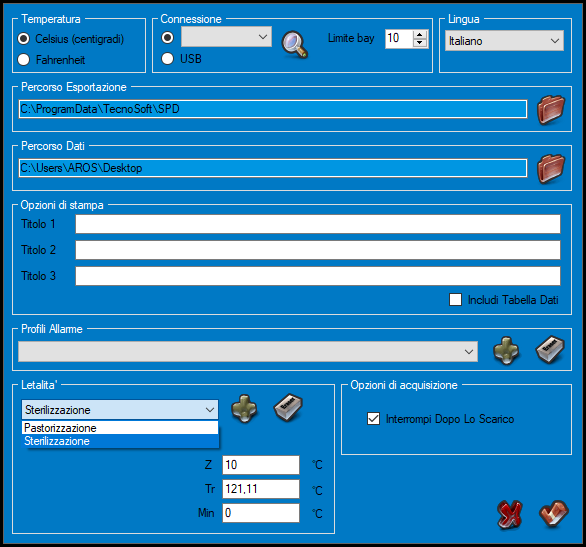The width and height of the screenshot is (586, 547).
Task: Collapse the Letalita' Sterilizzazione combo box
Action: point(120,410)
